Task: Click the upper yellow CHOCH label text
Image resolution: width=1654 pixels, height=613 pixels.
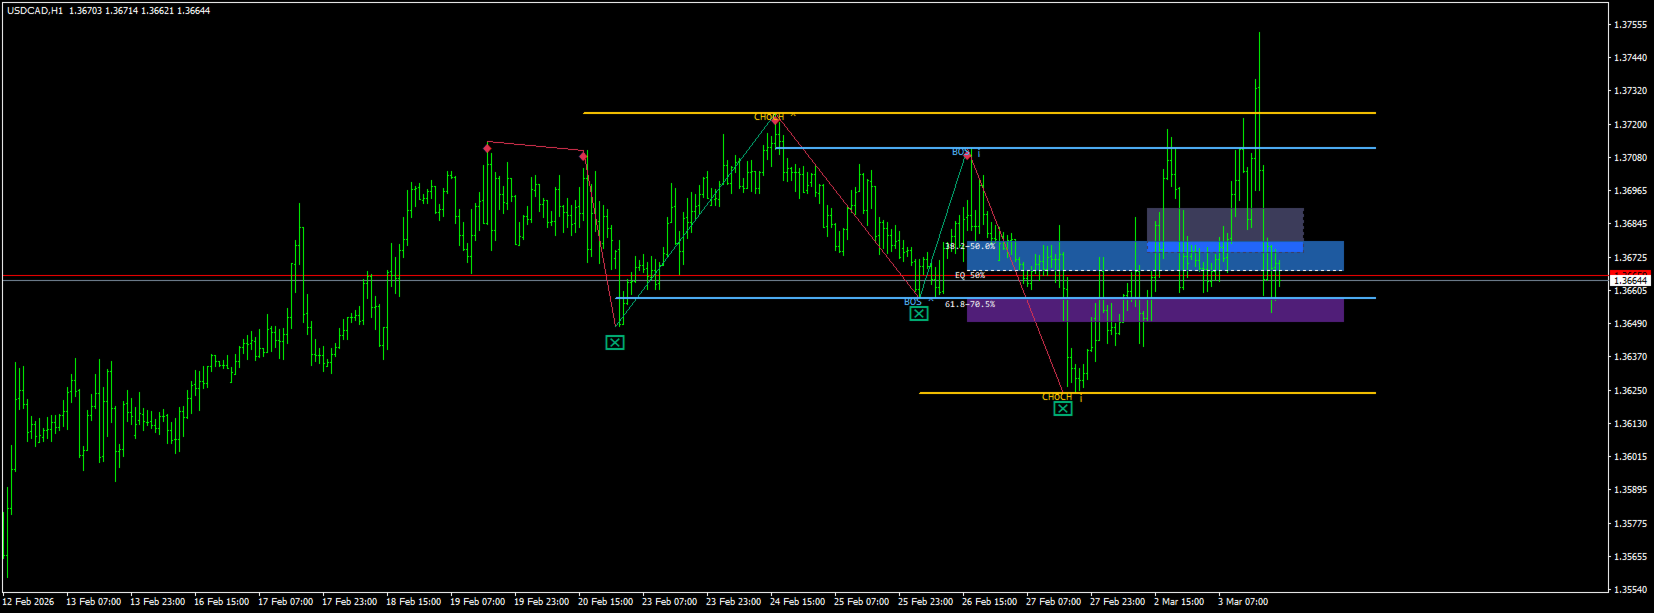Action: coord(769,117)
